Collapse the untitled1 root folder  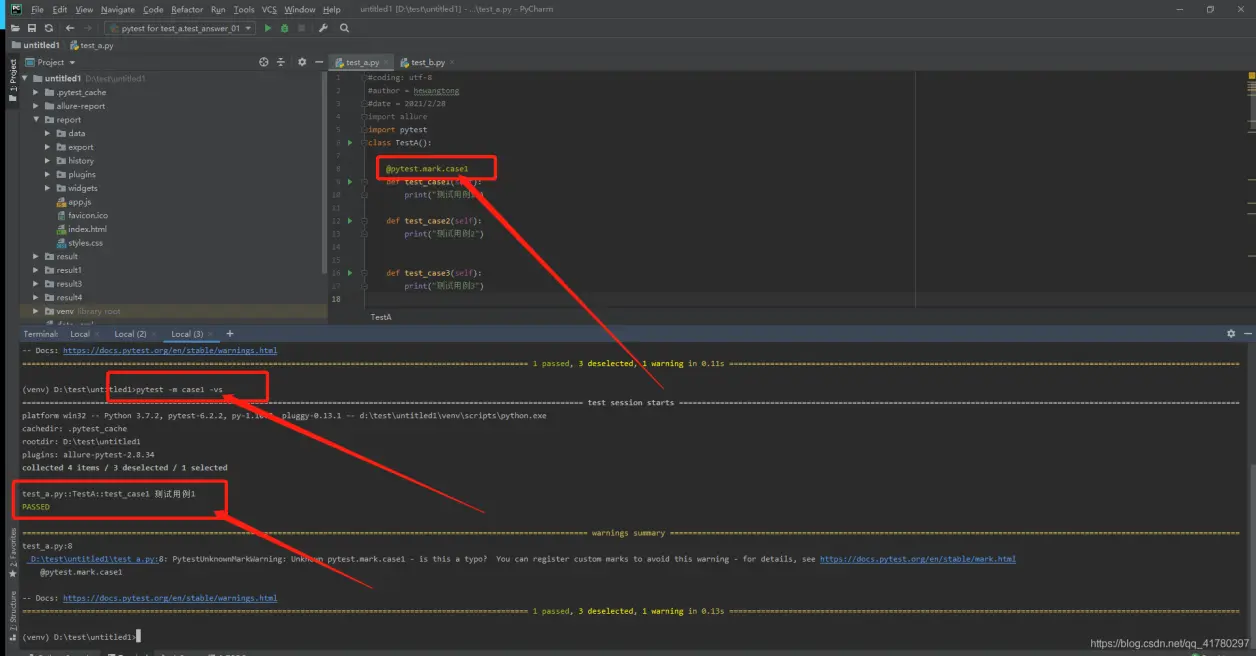(26, 78)
